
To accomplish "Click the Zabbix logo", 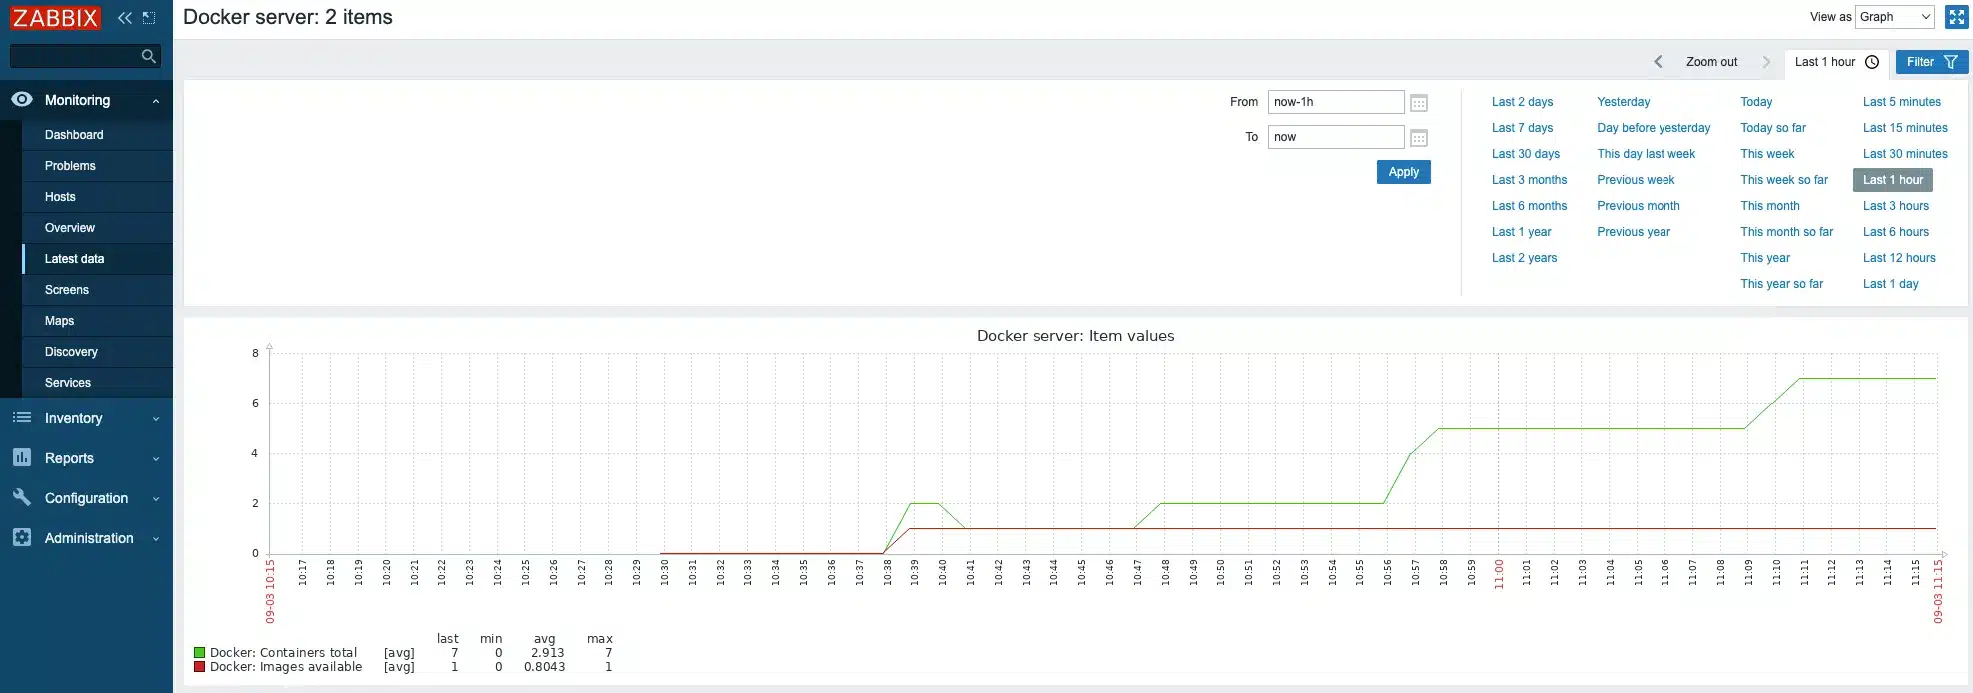I will (55, 17).
